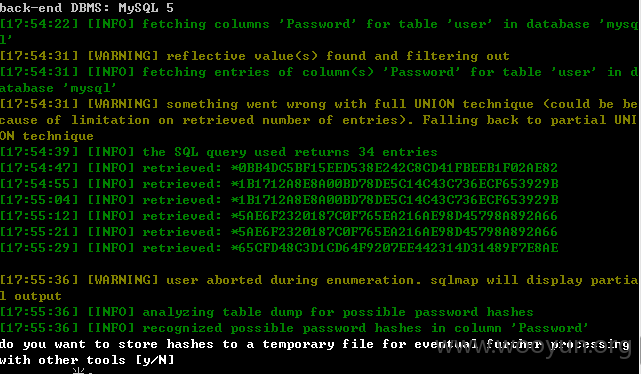
Task: Click the 17:55:36 timestamp on the warning line
Action: pos(39,280)
